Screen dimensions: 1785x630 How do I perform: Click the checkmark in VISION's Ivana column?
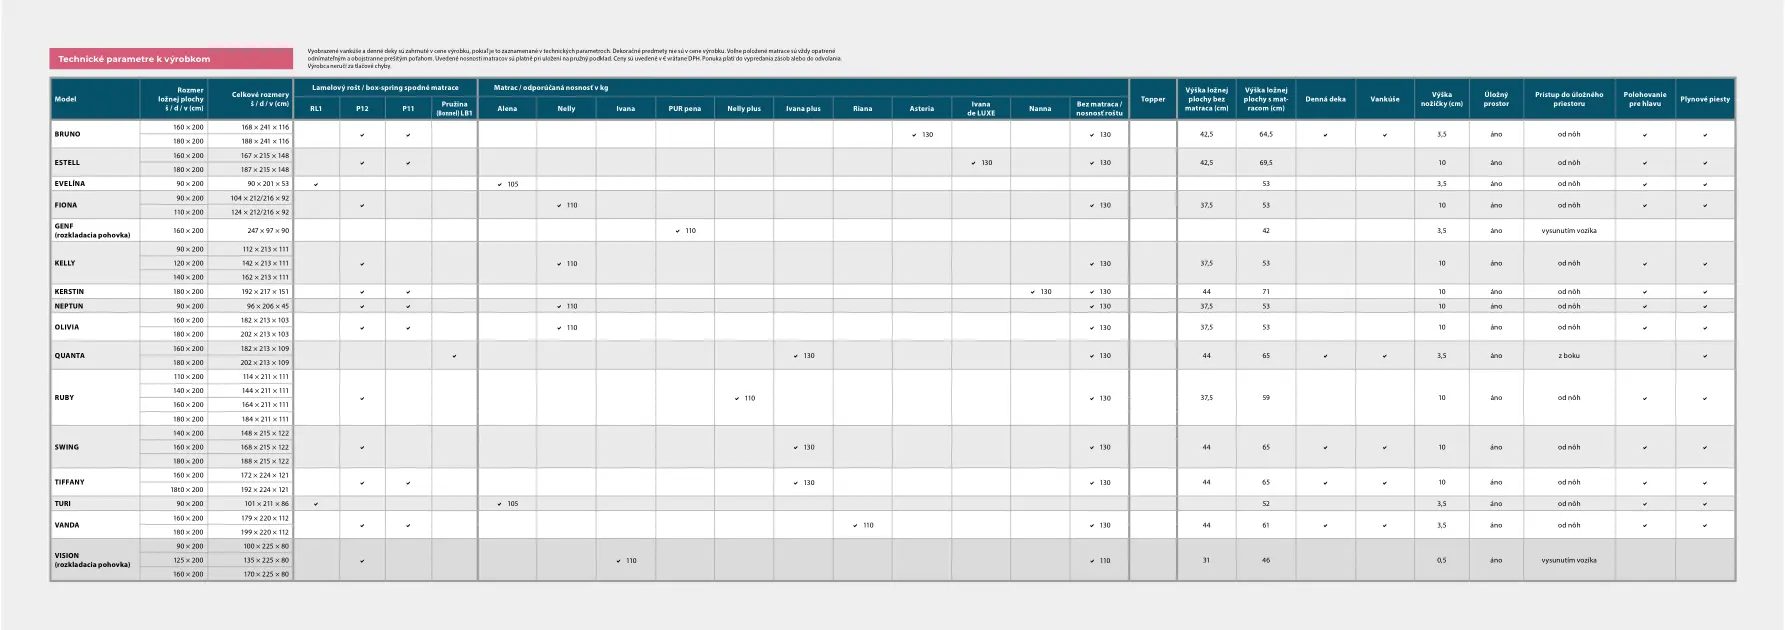click(618, 561)
